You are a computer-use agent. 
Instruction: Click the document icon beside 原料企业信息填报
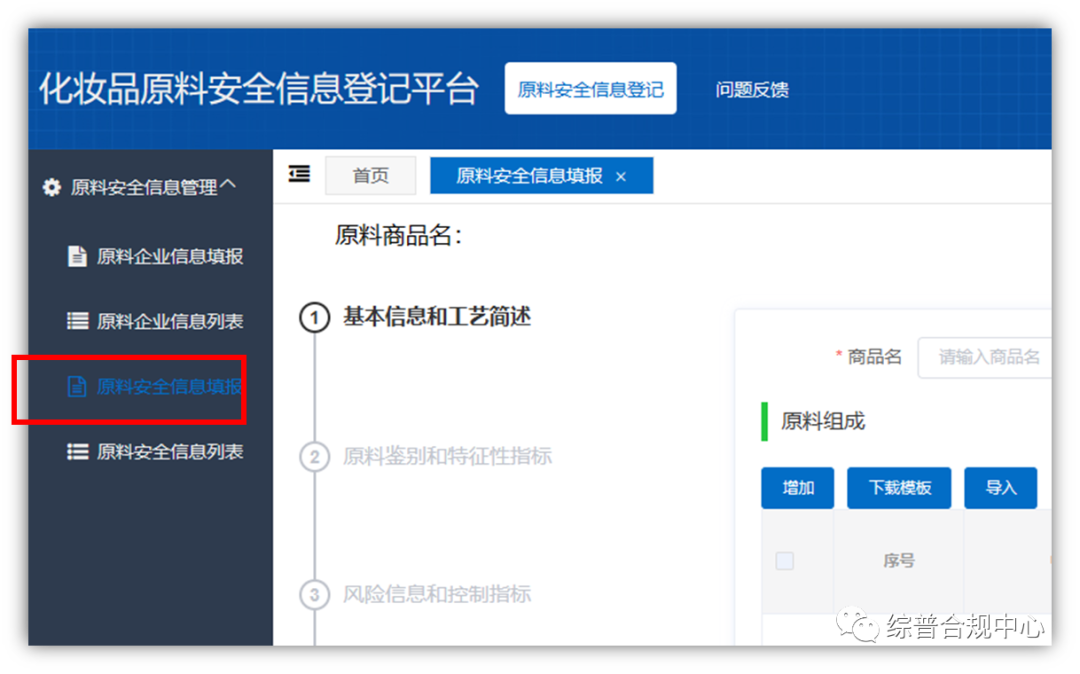click(78, 256)
